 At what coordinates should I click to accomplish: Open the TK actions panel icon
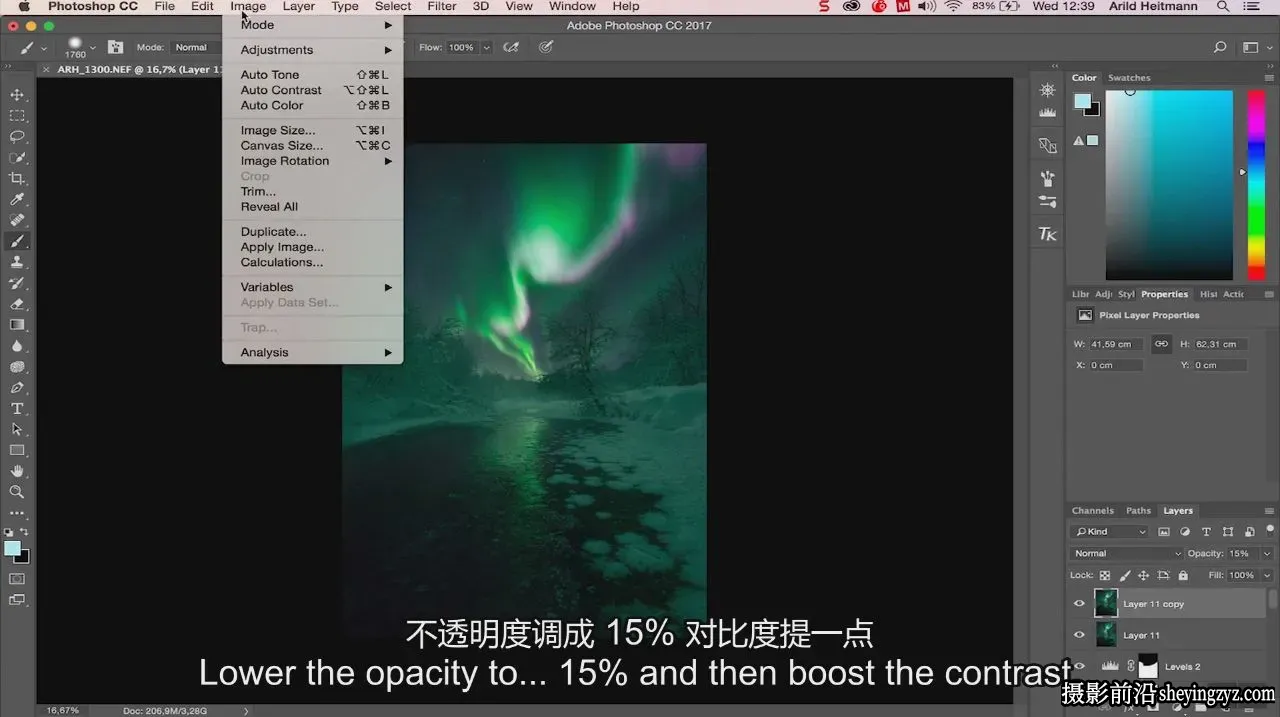click(x=1047, y=234)
